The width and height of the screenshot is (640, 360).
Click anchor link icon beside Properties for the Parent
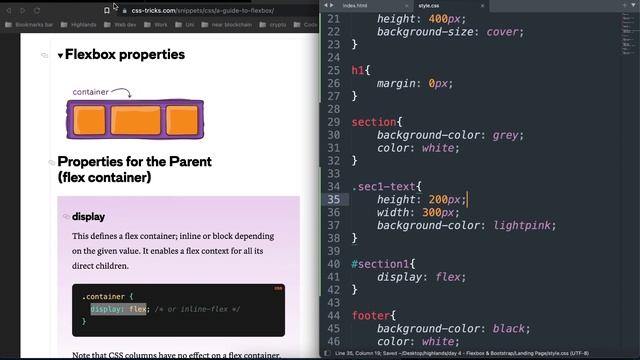tap(51, 162)
